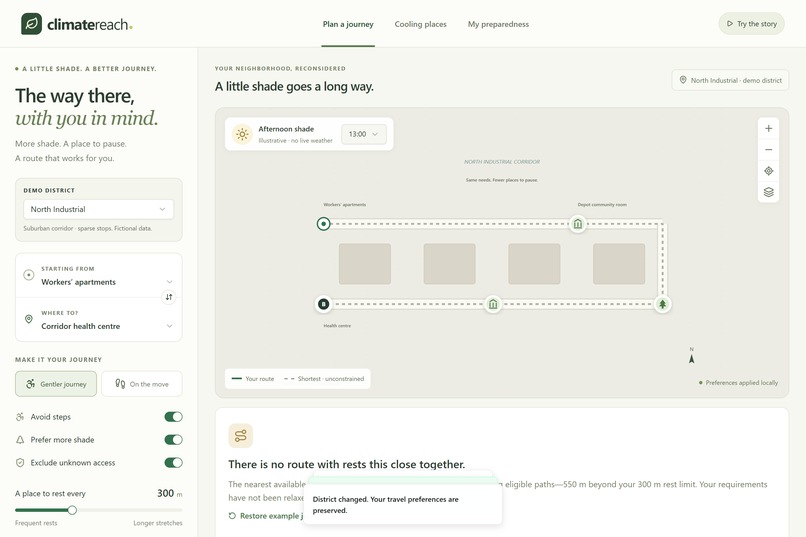Click the Preferences applied locally status
The height and width of the screenshot is (537, 806).
click(738, 383)
